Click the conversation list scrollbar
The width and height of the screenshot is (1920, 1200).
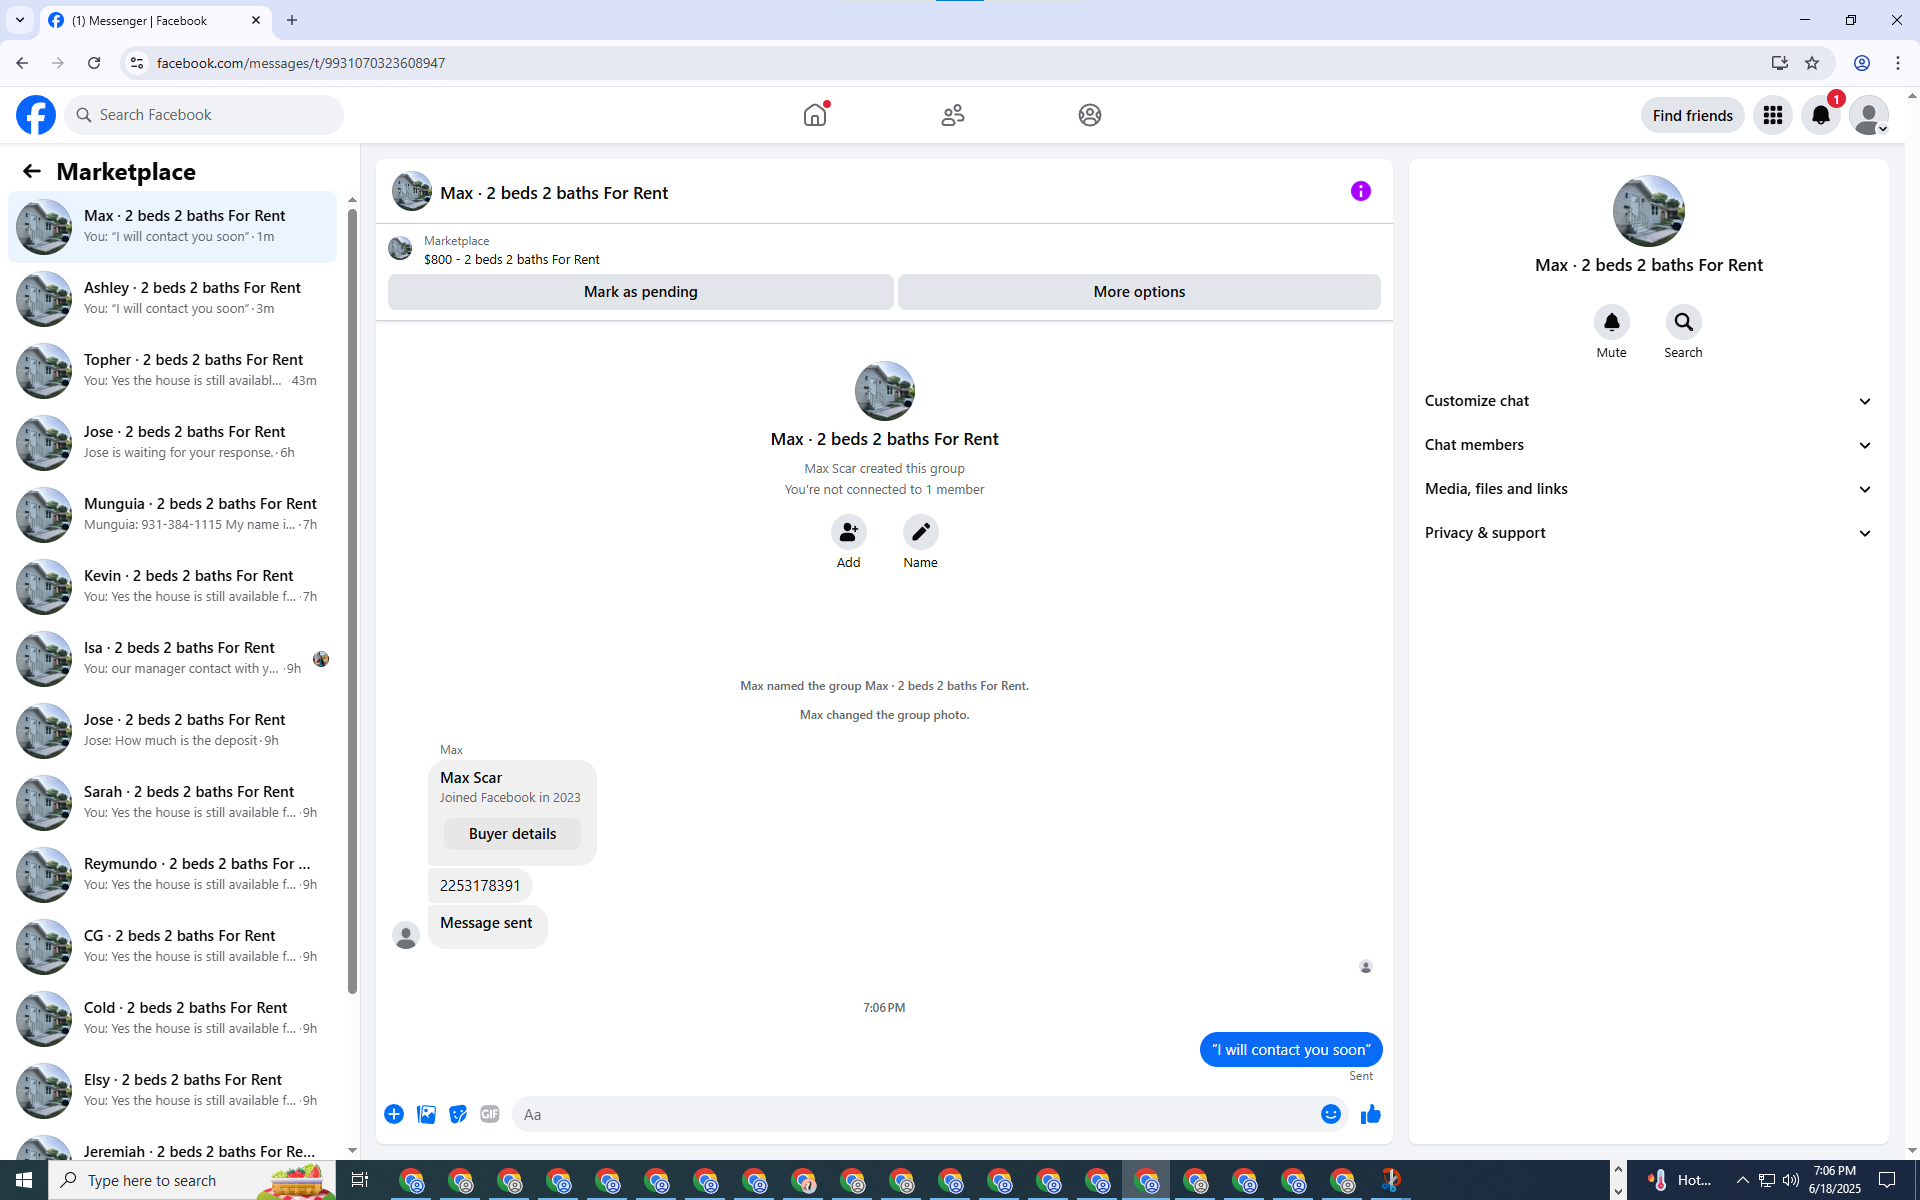coord(352,600)
